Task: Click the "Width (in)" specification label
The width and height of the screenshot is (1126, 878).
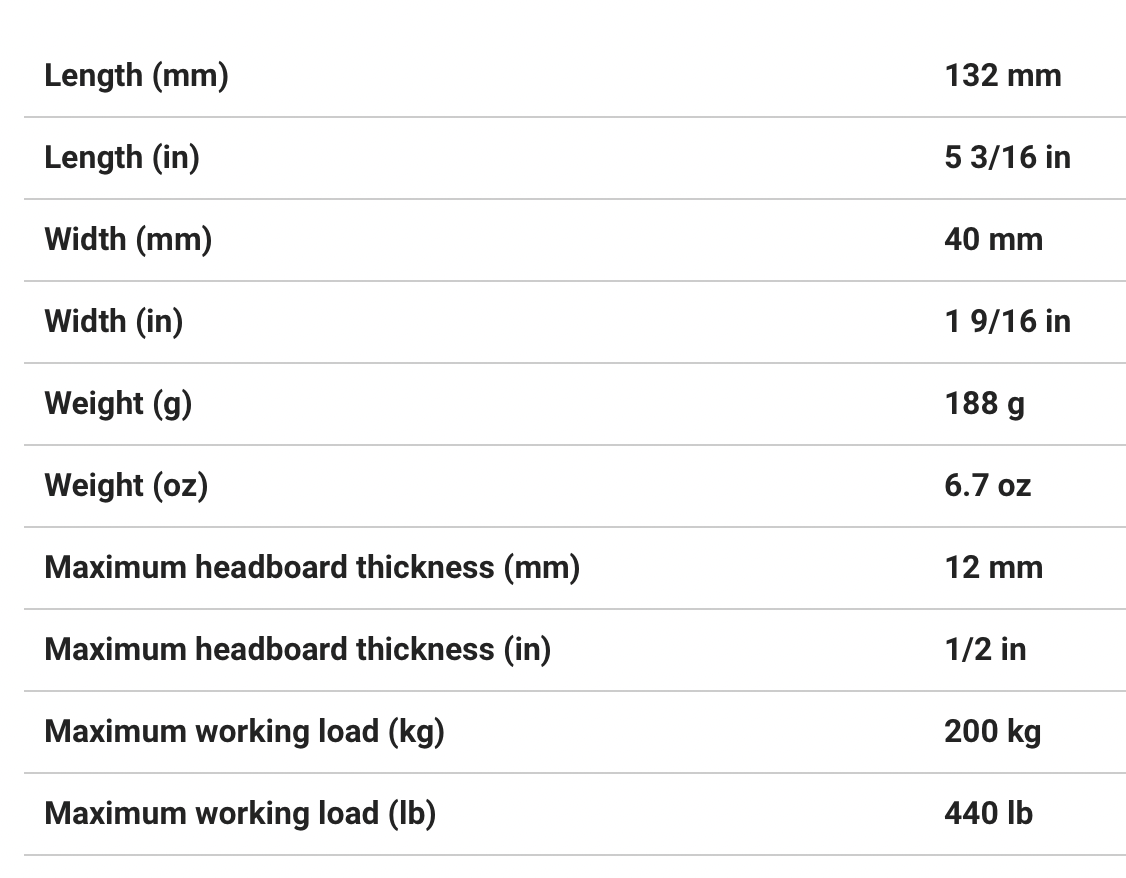Action: pos(114,322)
